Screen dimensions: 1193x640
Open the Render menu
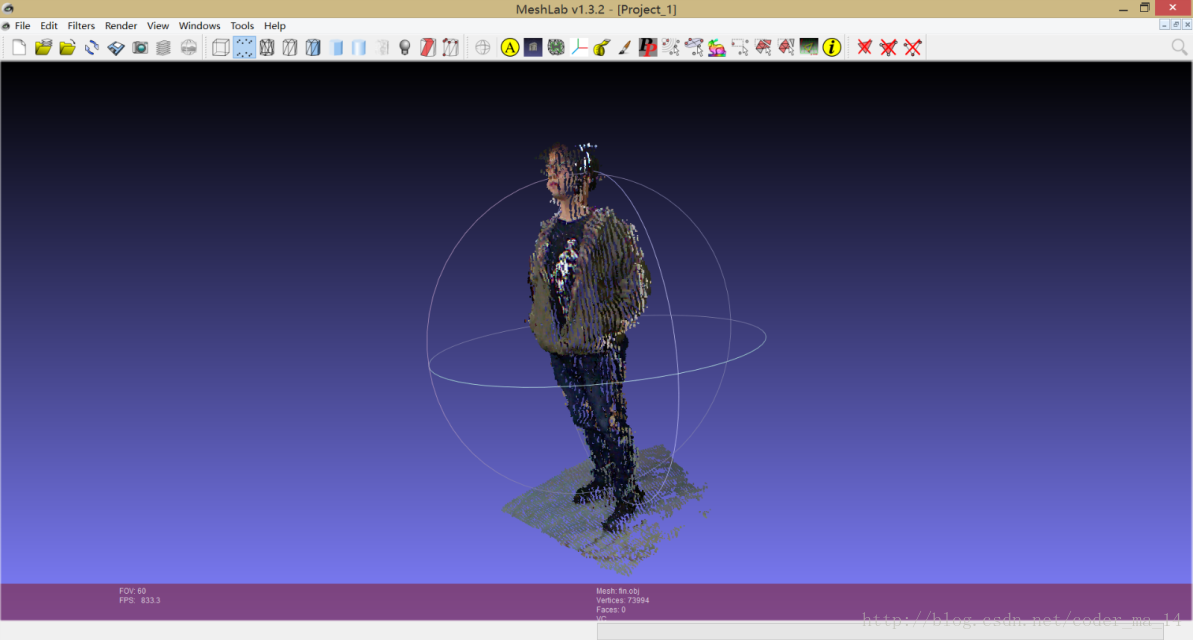point(121,26)
